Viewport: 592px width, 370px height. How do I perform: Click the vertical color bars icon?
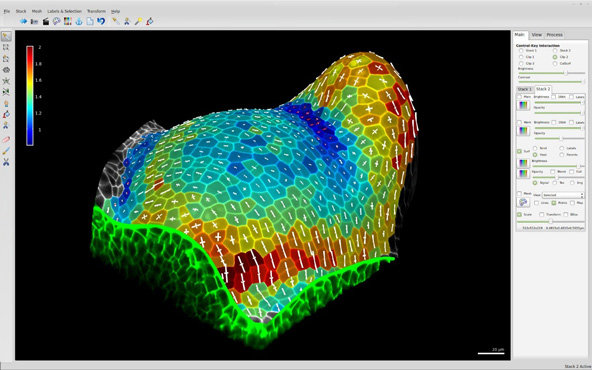tap(68, 22)
